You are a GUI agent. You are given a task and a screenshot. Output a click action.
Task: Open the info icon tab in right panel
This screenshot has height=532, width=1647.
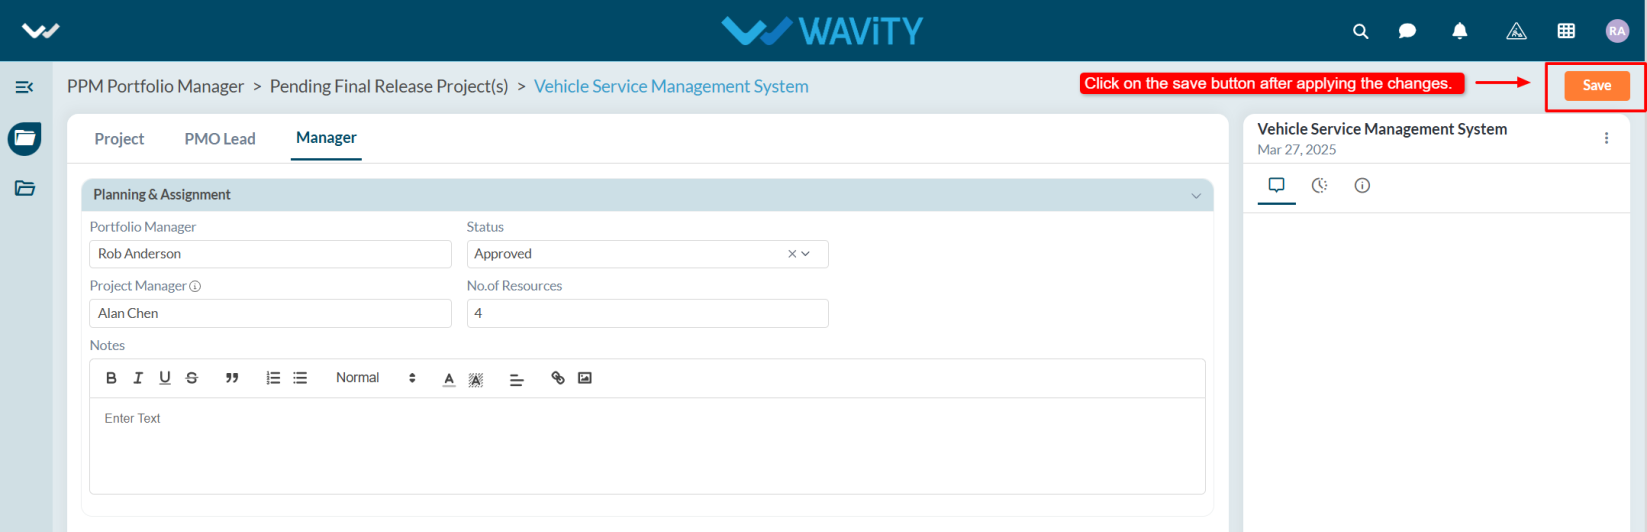point(1362,186)
